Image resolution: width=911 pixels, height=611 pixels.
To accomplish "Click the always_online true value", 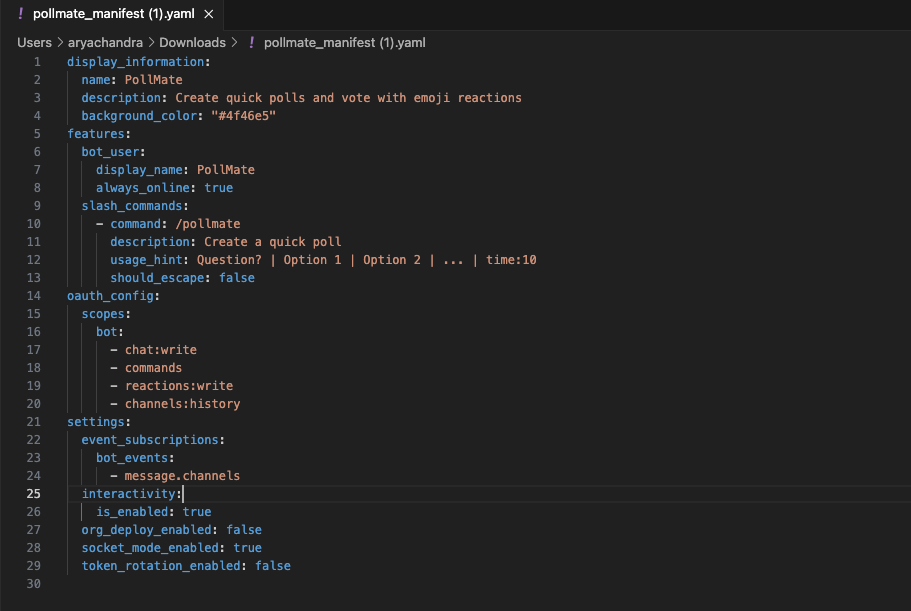I will (x=218, y=188).
